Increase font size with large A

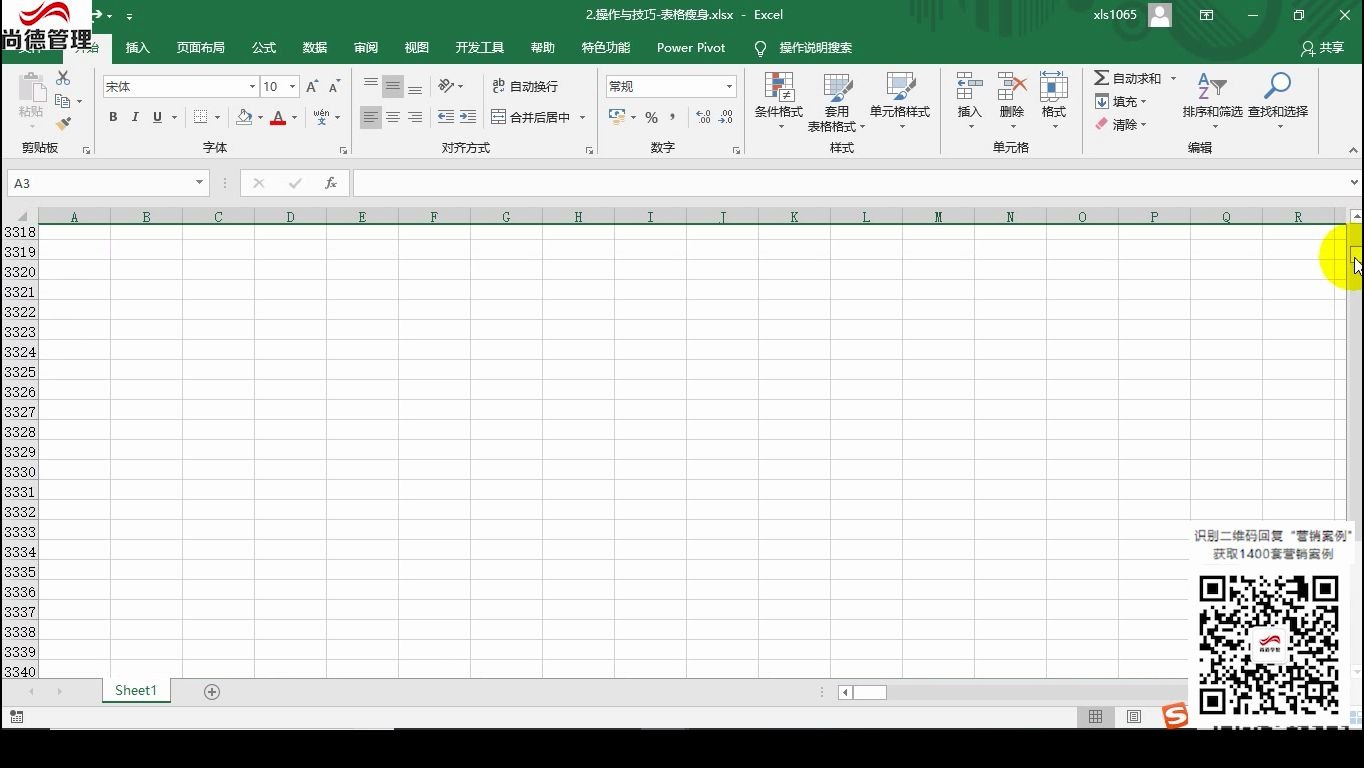tap(313, 87)
